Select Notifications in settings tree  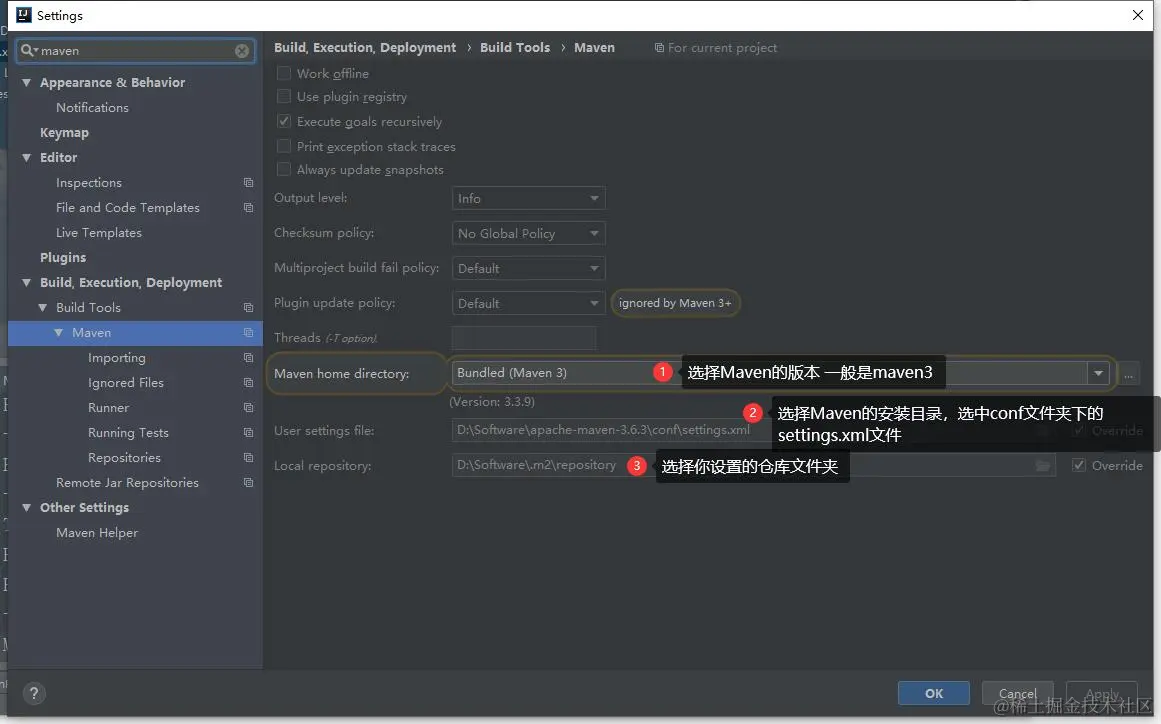tap(93, 107)
